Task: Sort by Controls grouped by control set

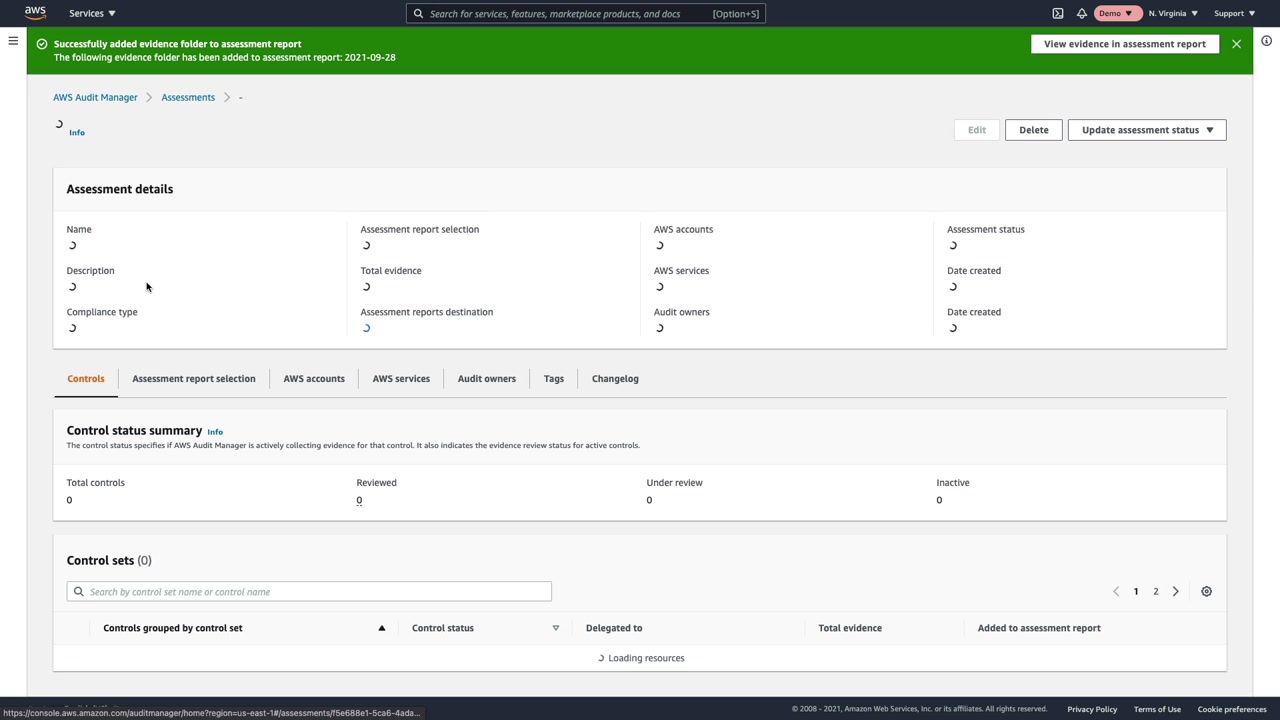Action: [x=244, y=628]
